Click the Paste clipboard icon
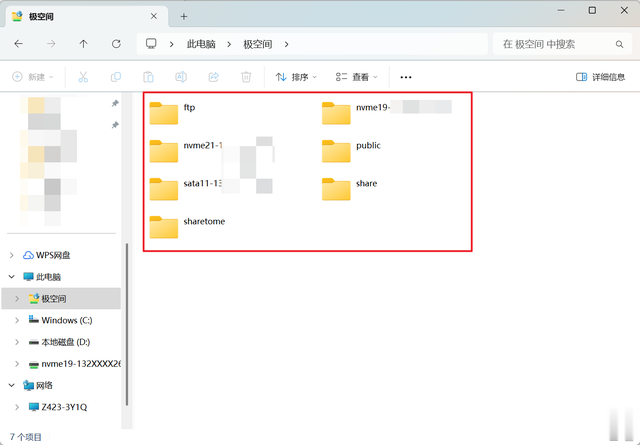The image size is (640, 445). tap(149, 77)
